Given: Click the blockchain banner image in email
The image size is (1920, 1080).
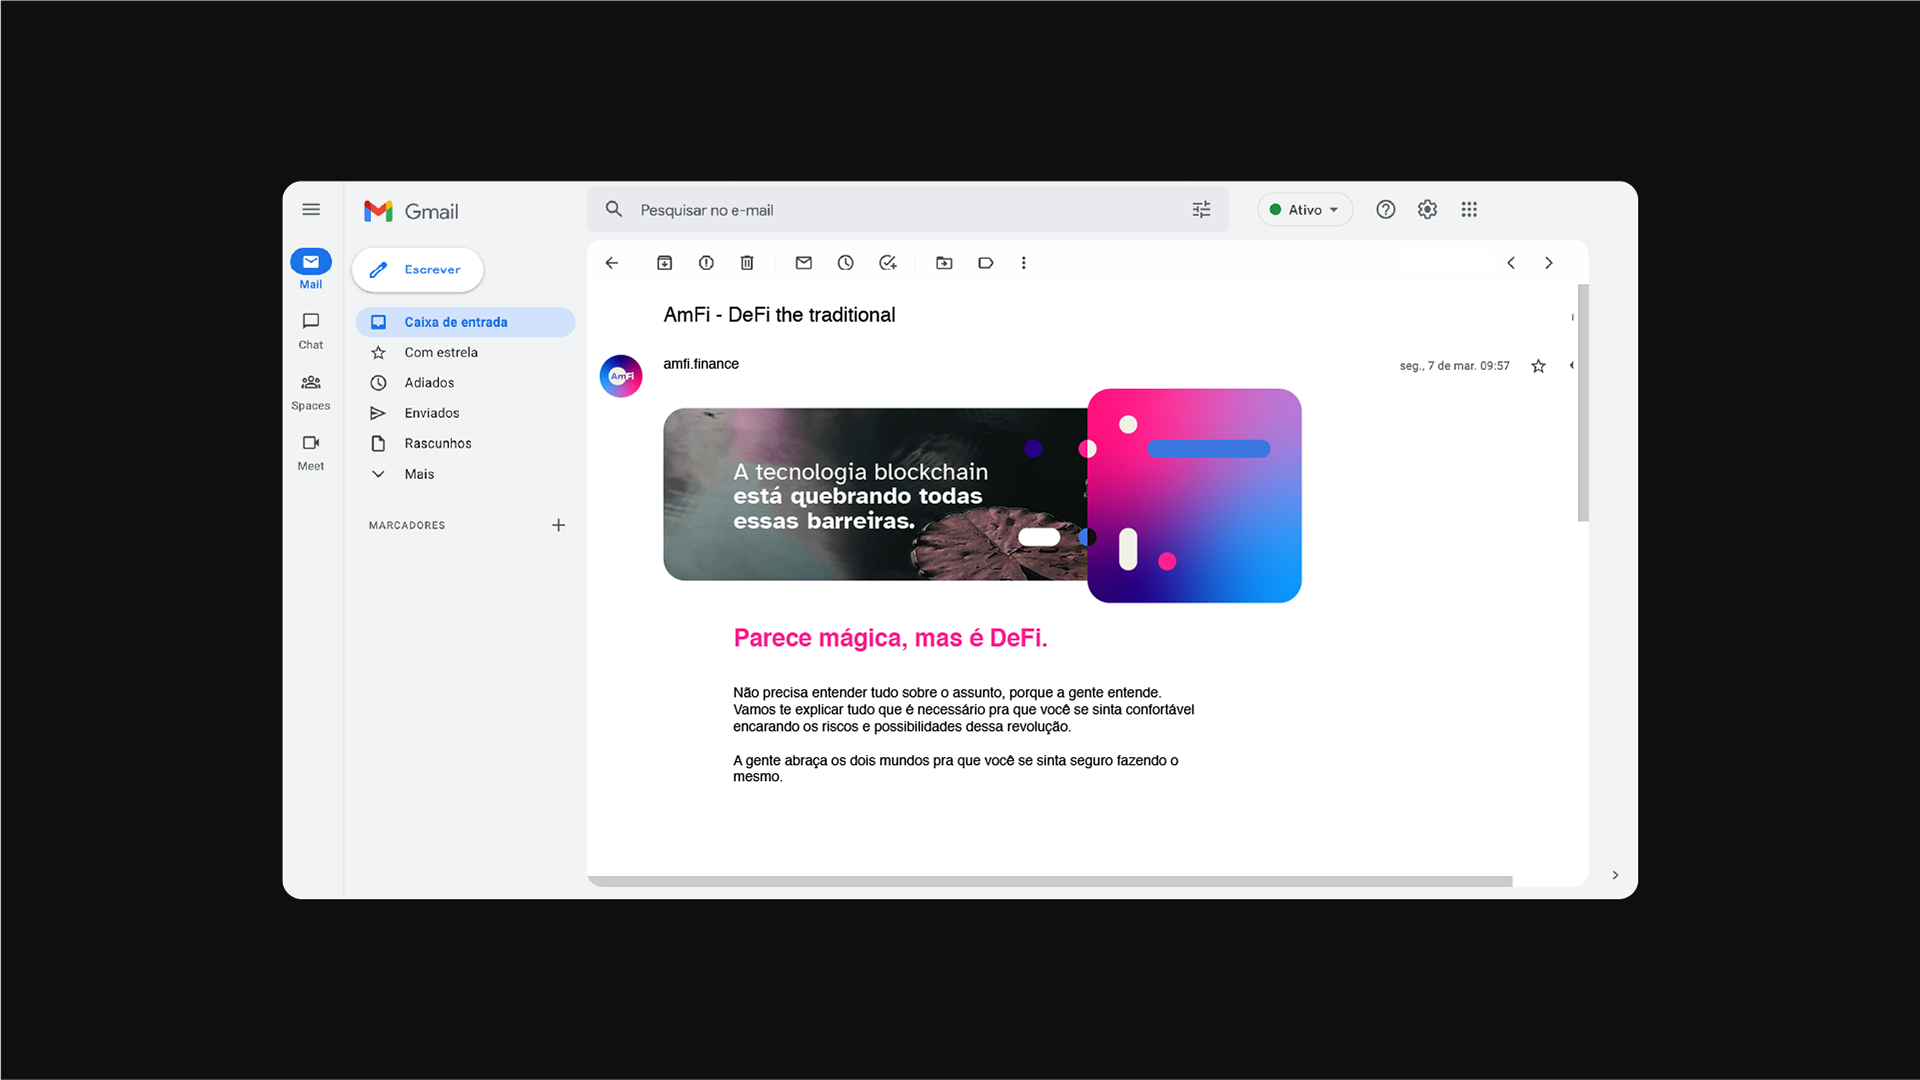Looking at the screenshot, I should point(982,496).
